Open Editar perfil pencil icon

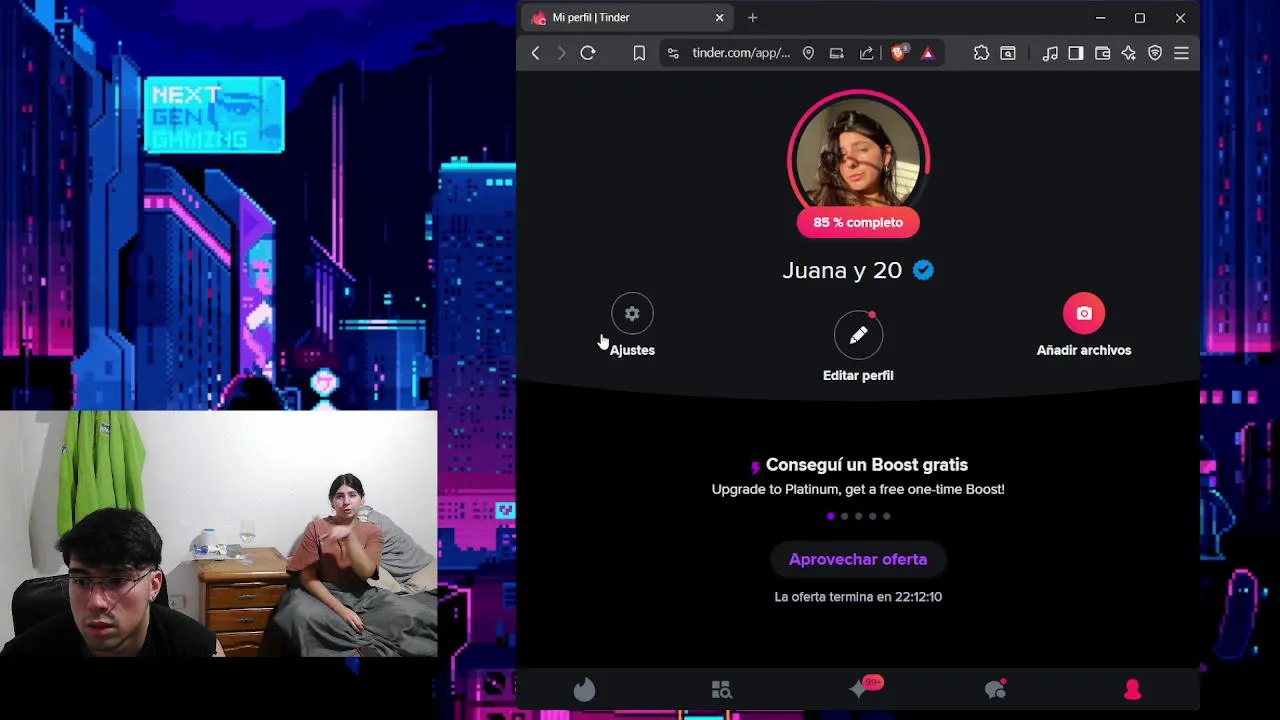[x=858, y=337]
